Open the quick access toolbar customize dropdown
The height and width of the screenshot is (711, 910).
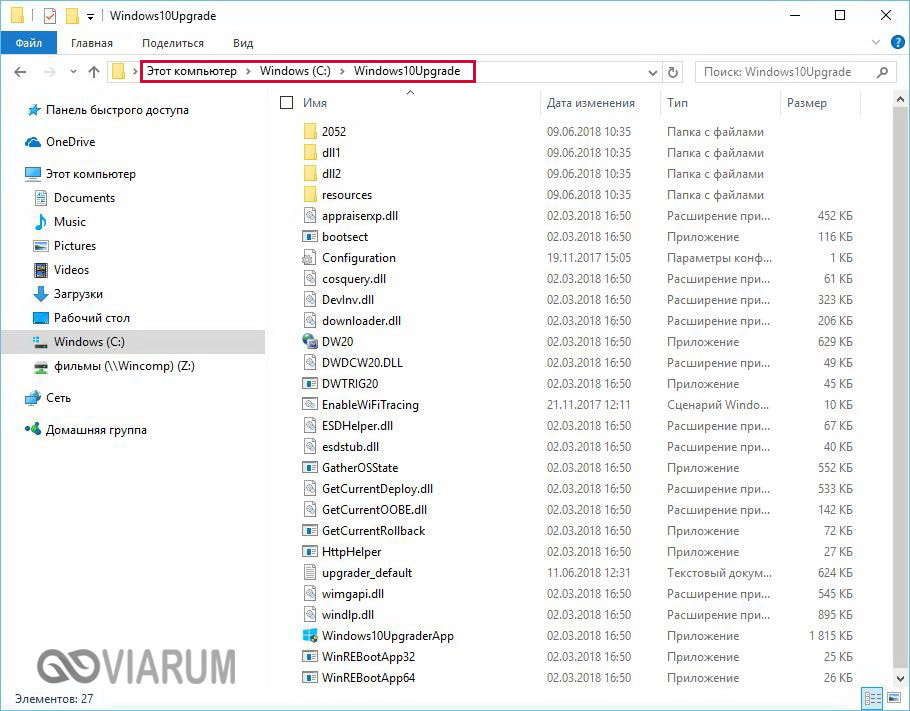pyautogui.click(x=90, y=17)
